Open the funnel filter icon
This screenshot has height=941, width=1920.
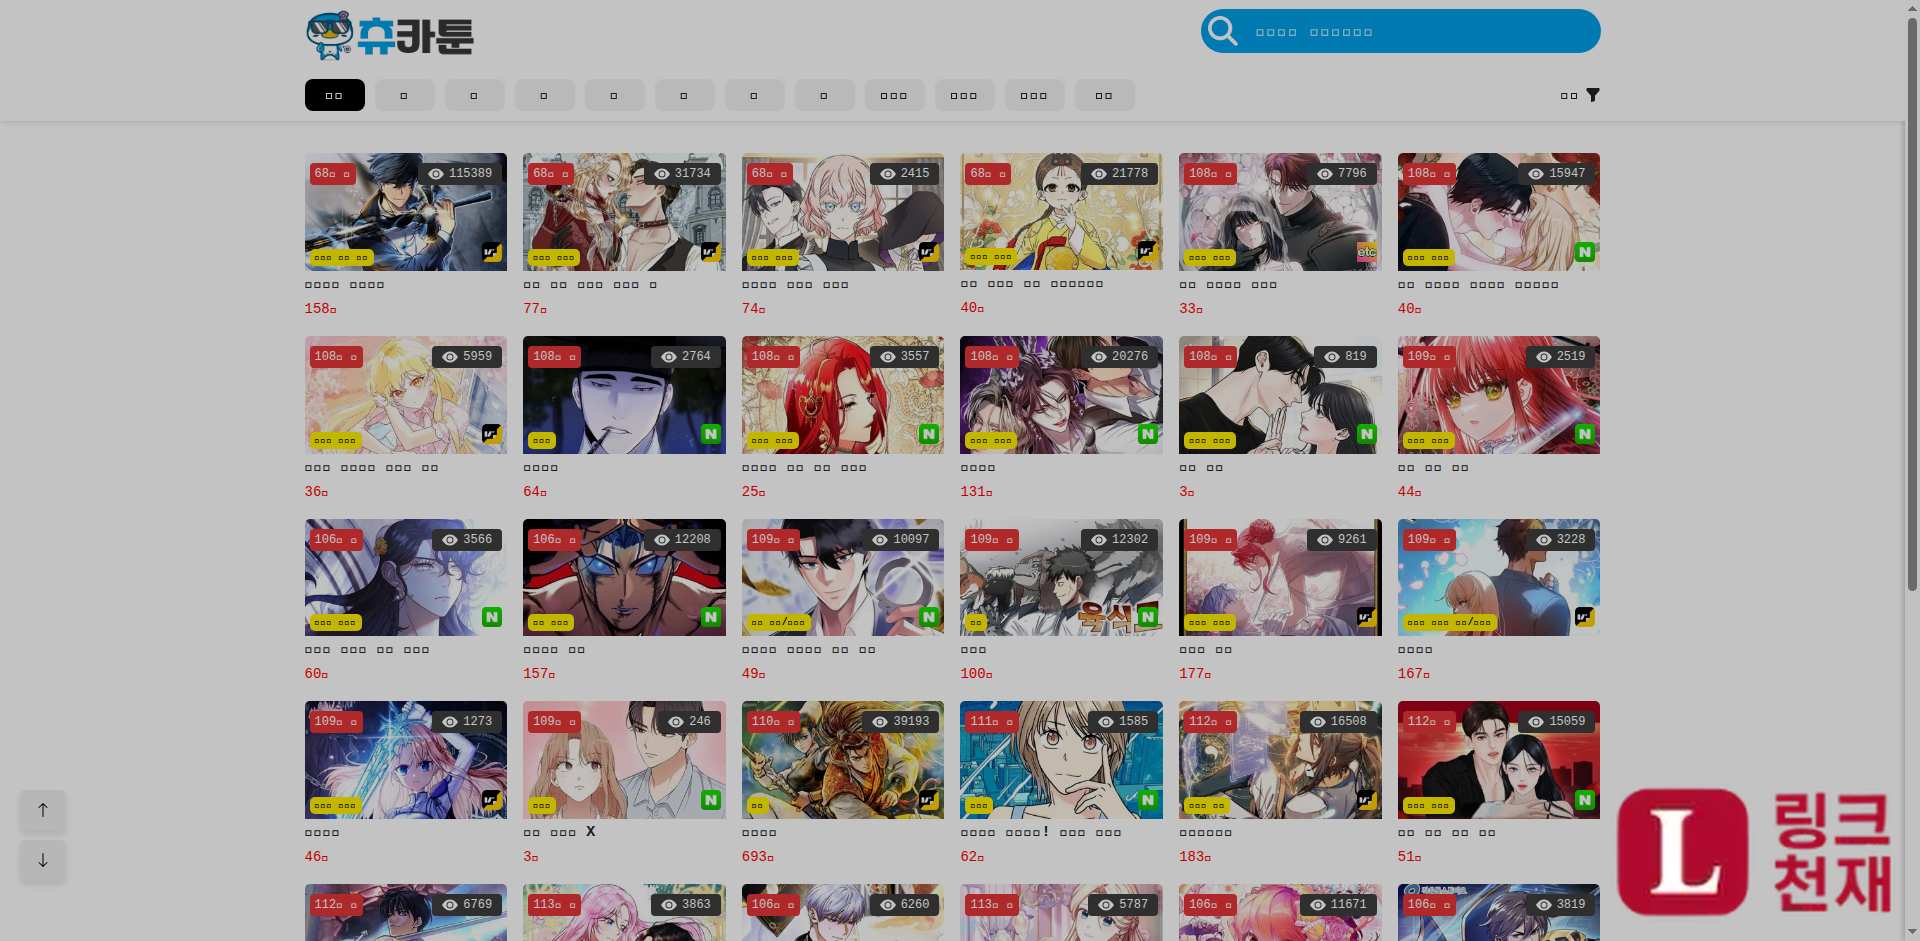click(1593, 95)
